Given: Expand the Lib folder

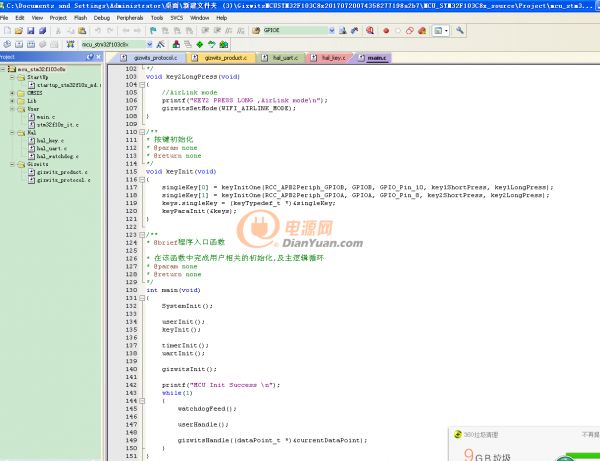Looking at the screenshot, I should pos(12,101).
